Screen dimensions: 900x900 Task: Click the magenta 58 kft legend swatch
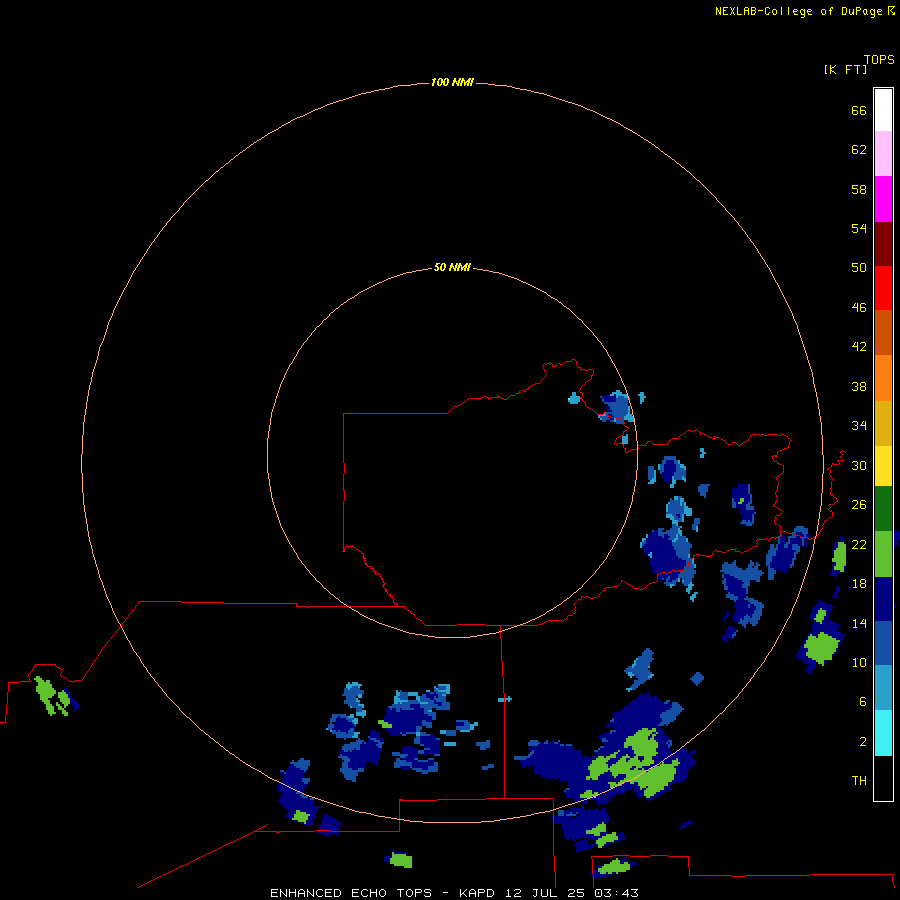pos(883,199)
